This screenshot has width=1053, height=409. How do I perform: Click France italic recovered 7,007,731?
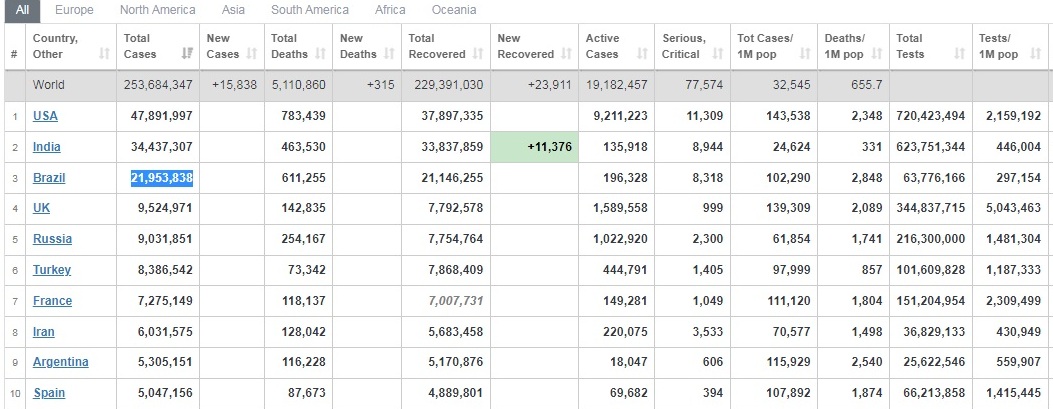pyautogui.click(x=456, y=301)
